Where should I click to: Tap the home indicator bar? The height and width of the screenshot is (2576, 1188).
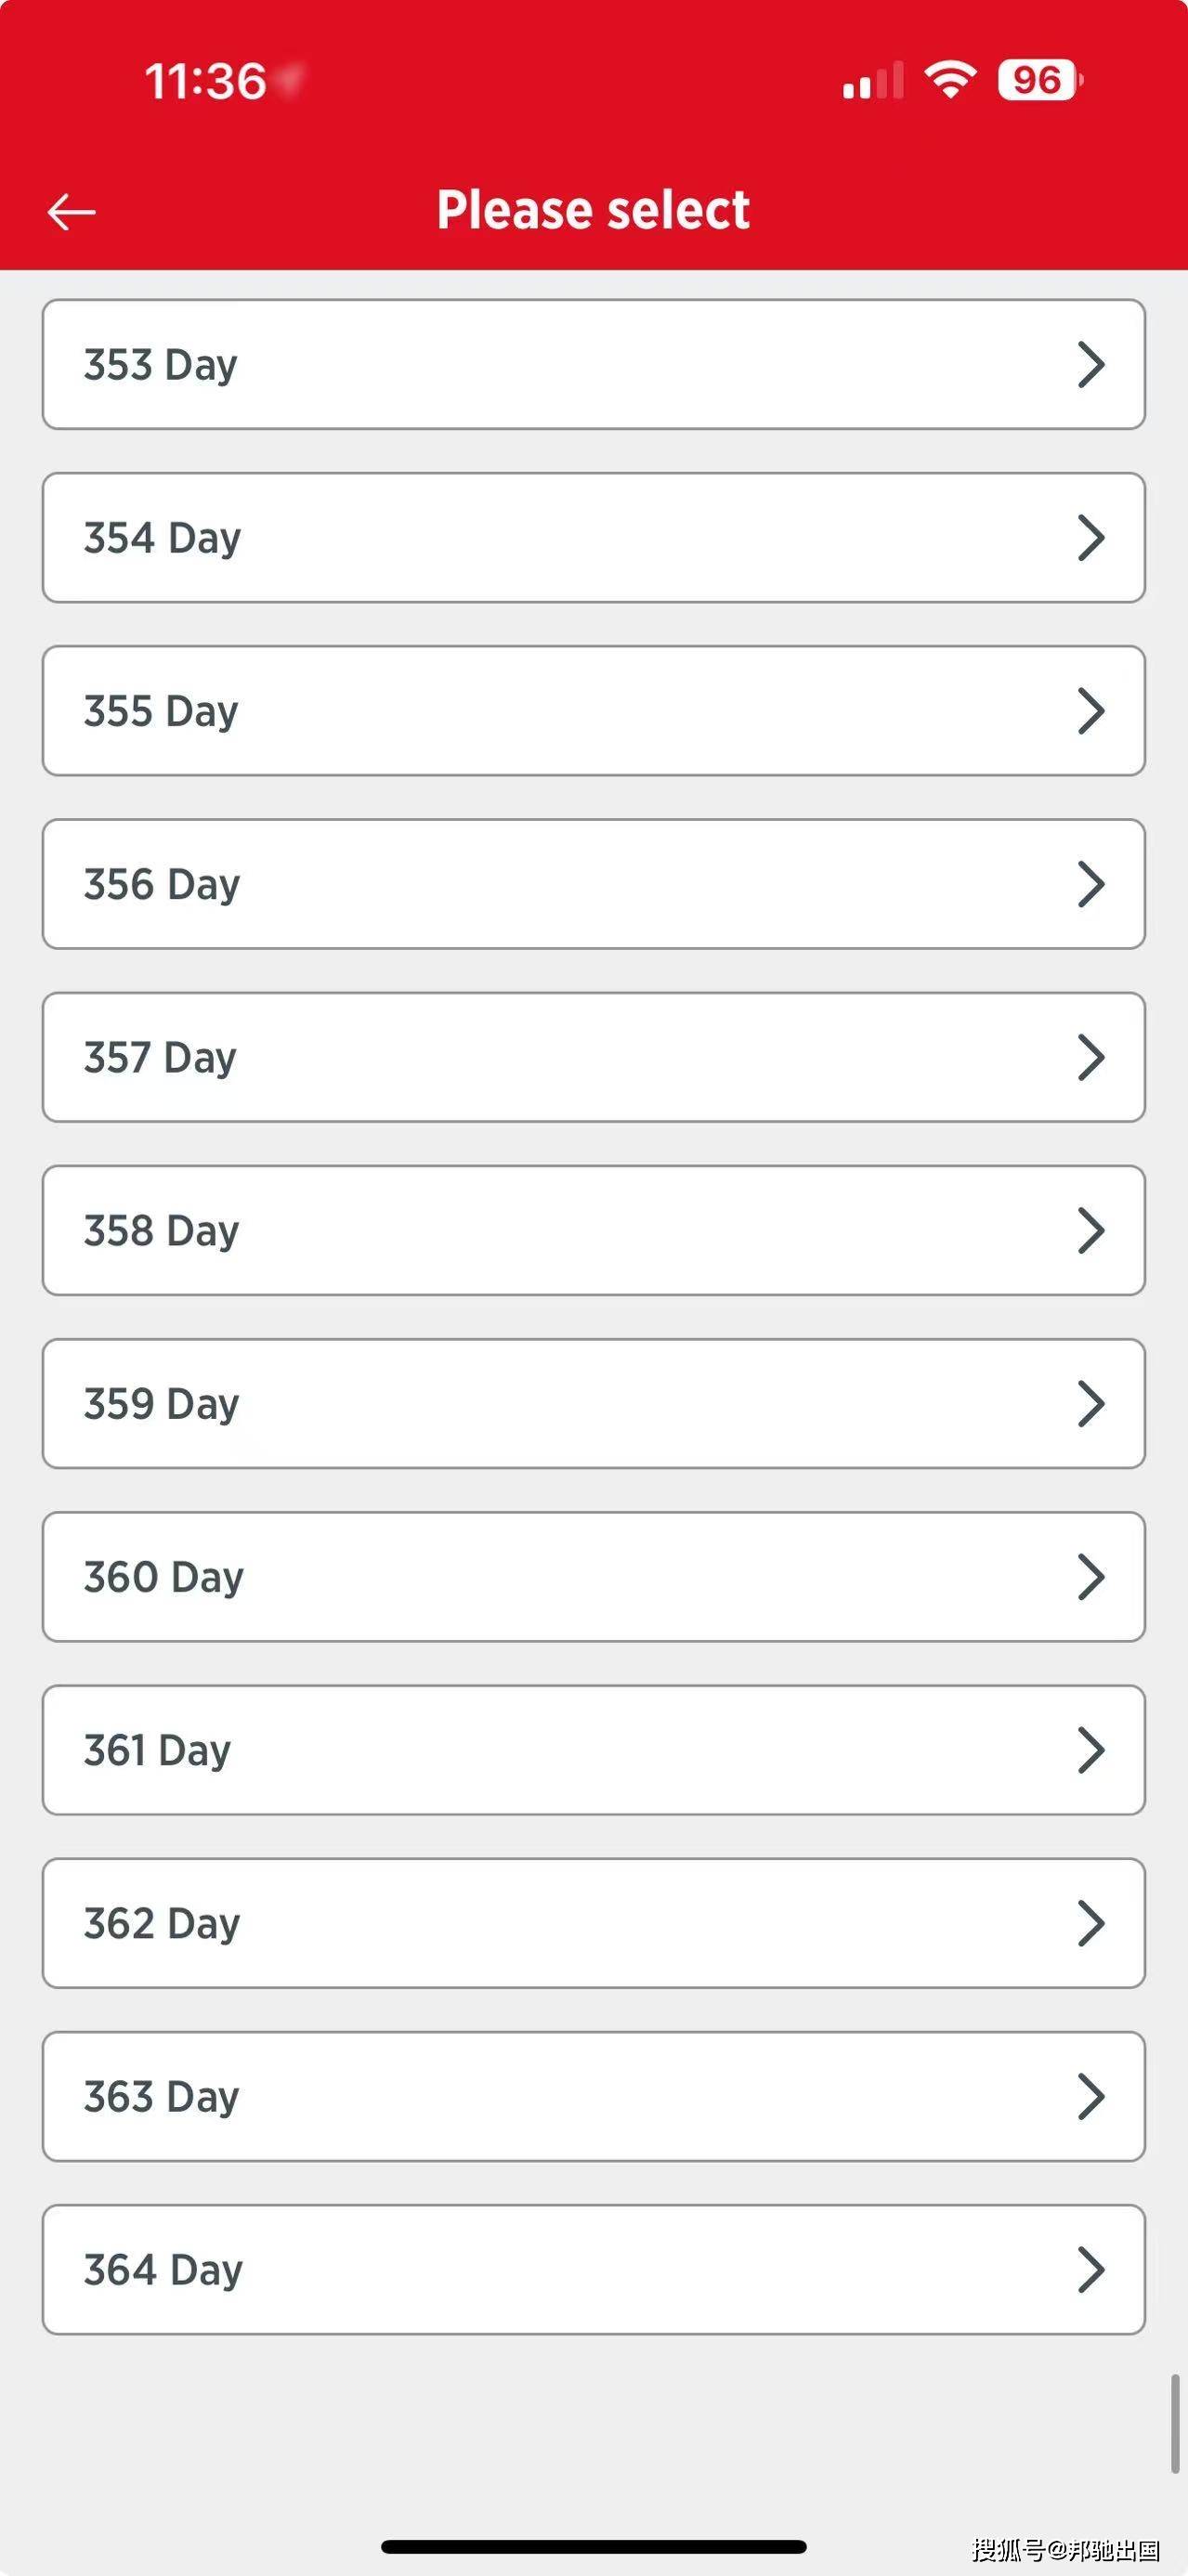[x=593, y=2546]
